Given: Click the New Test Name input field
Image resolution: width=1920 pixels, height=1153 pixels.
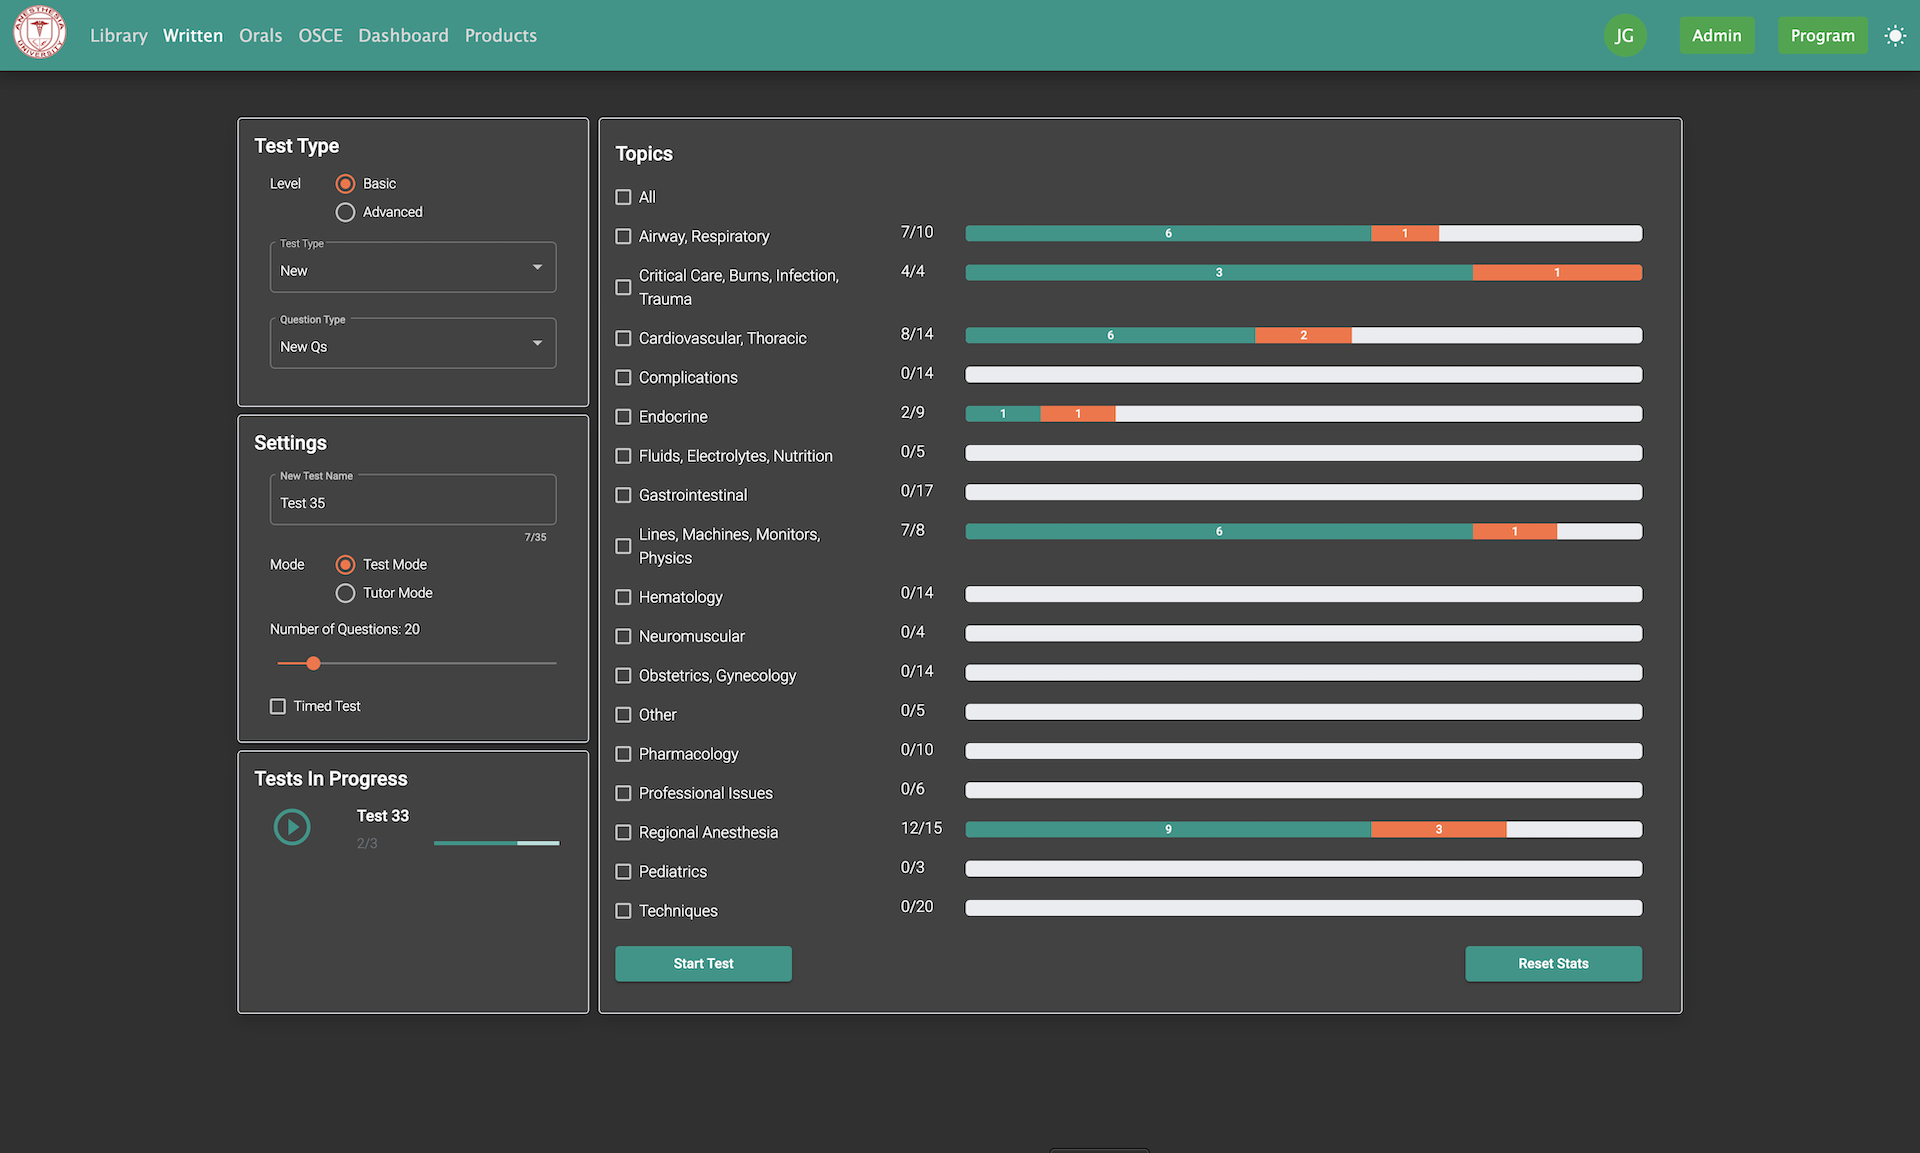Looking at the screenshot, I should click(x=412, y=503).
